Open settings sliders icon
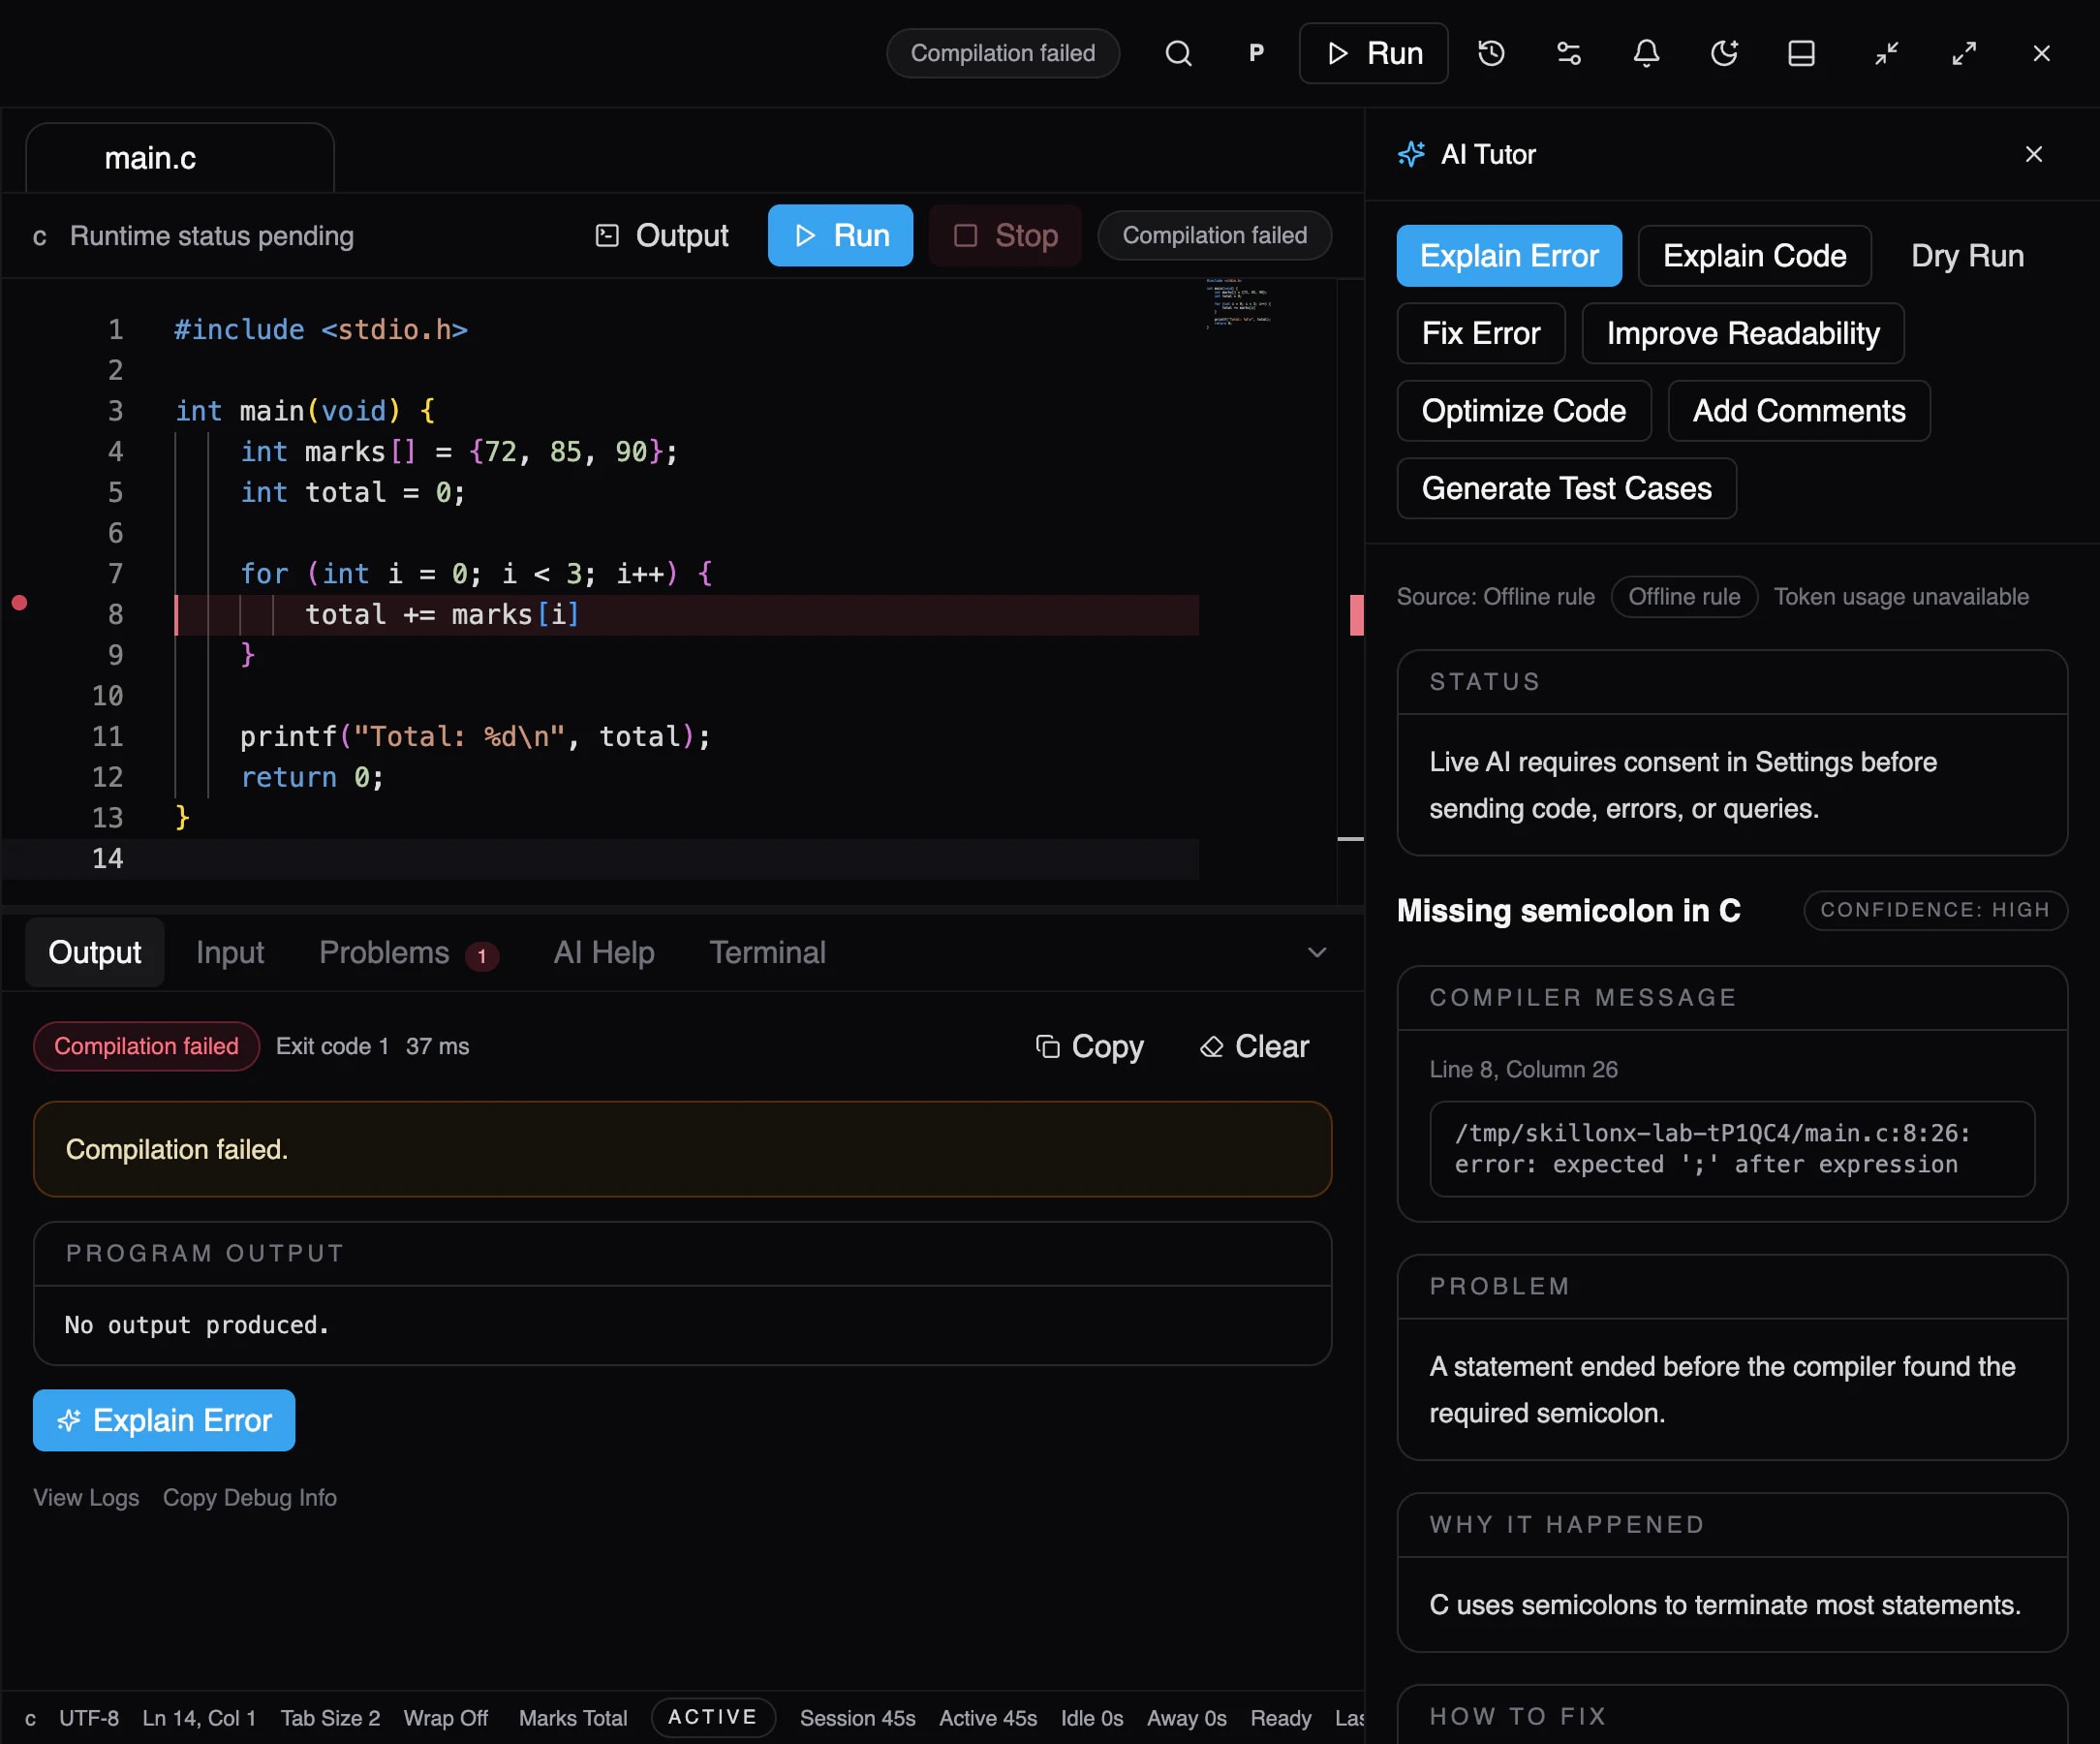Screen dimensions: 2100x1744 1568,53
